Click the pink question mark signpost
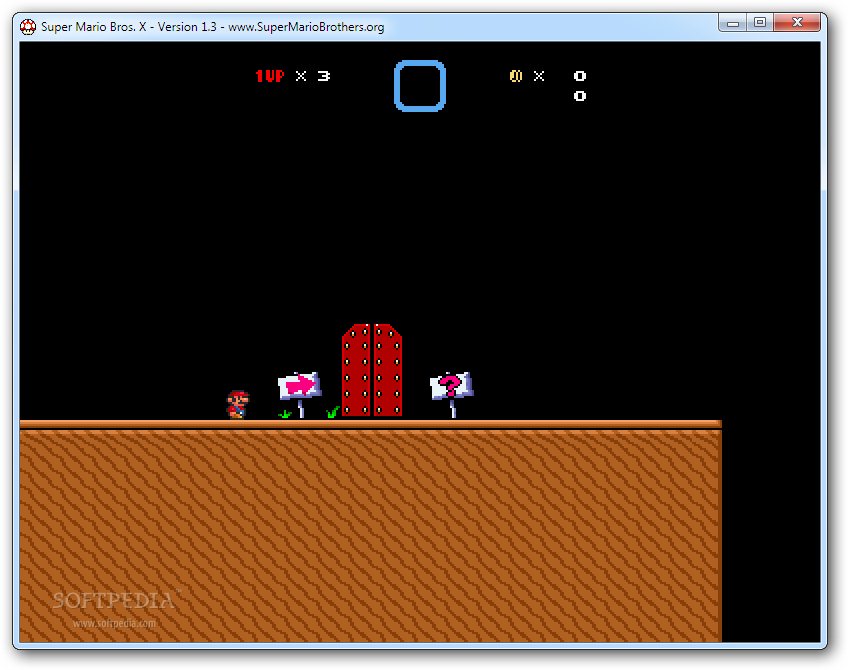The width and height of the screenshot is (848, 670). [452, 394]
